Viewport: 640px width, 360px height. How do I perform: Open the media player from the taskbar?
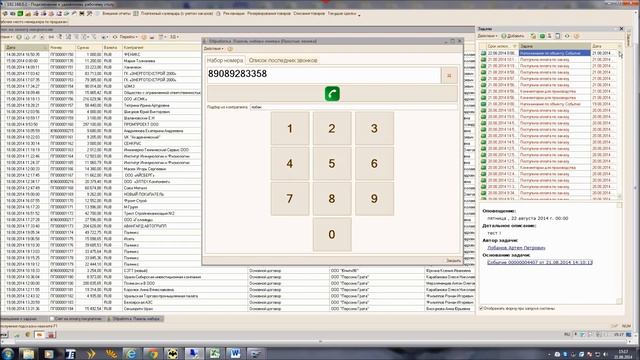point(49,353)
